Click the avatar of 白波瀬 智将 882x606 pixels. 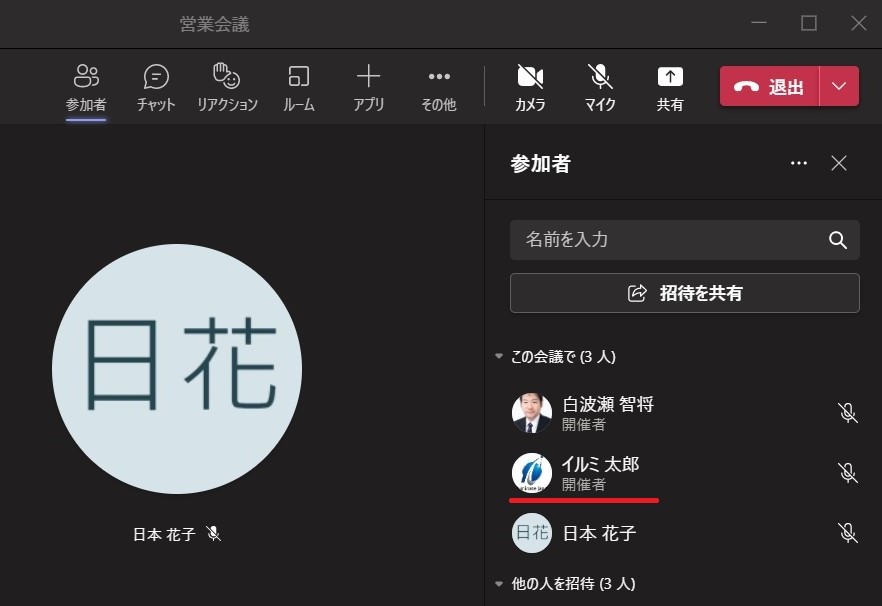coord(532,413)
